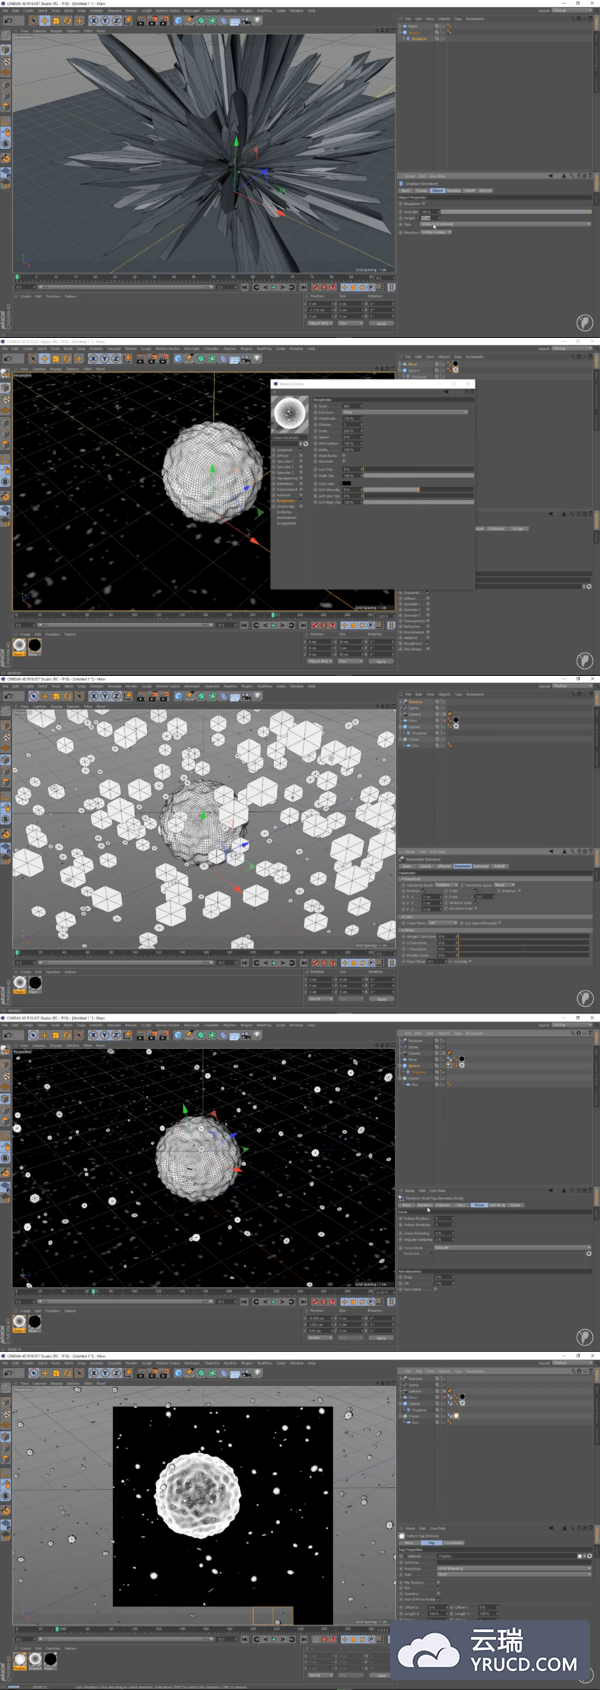Screen dimensions: 600x1690
Task: Click the Maxon logo icon in topmost window
Action: (x=585, y=322)
